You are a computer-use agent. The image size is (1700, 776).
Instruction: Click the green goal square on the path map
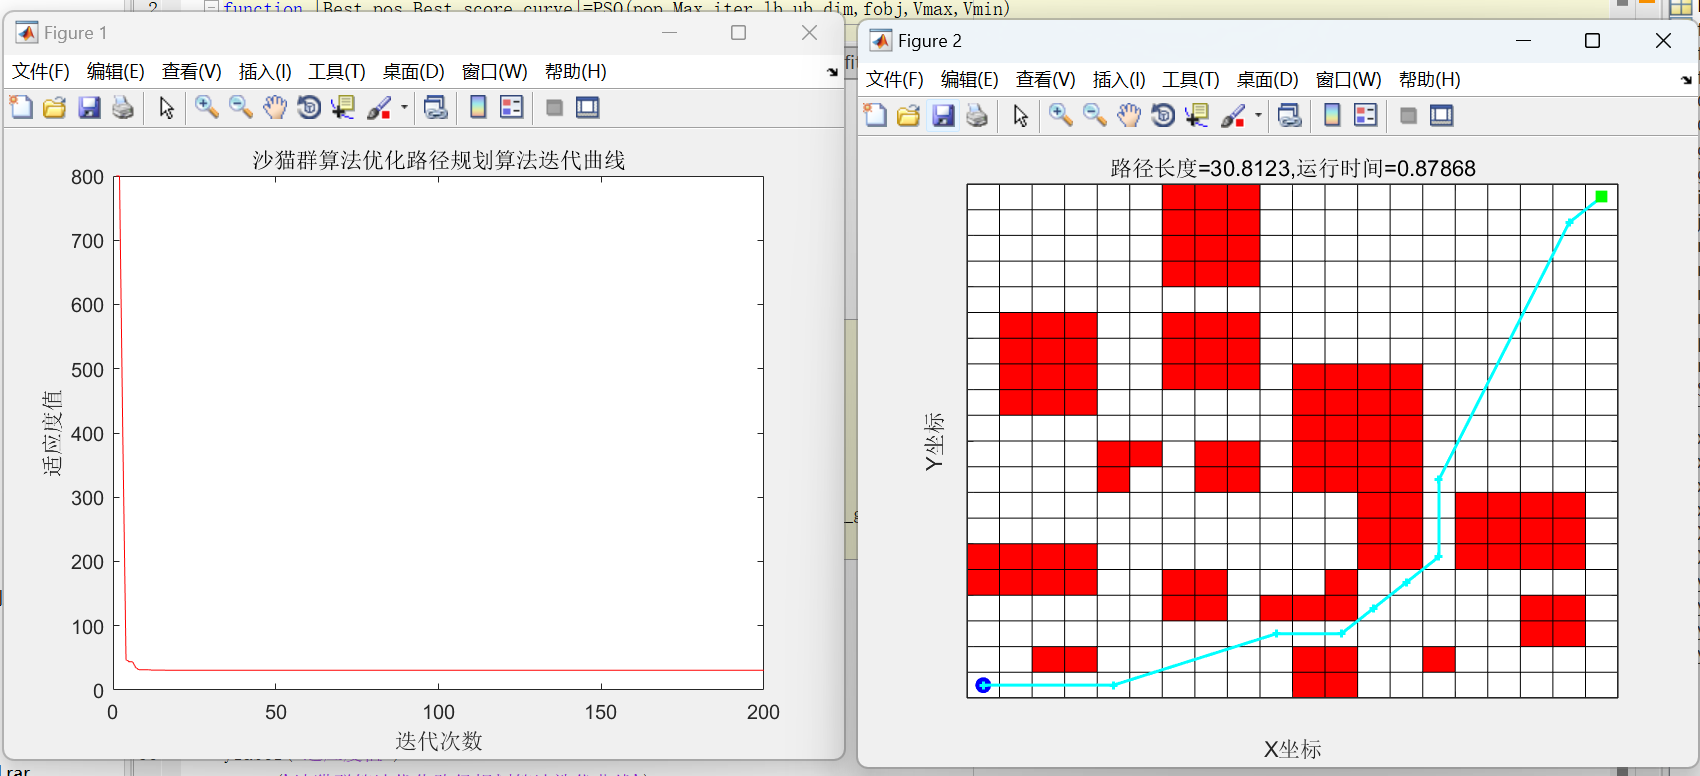point(1601,197)
